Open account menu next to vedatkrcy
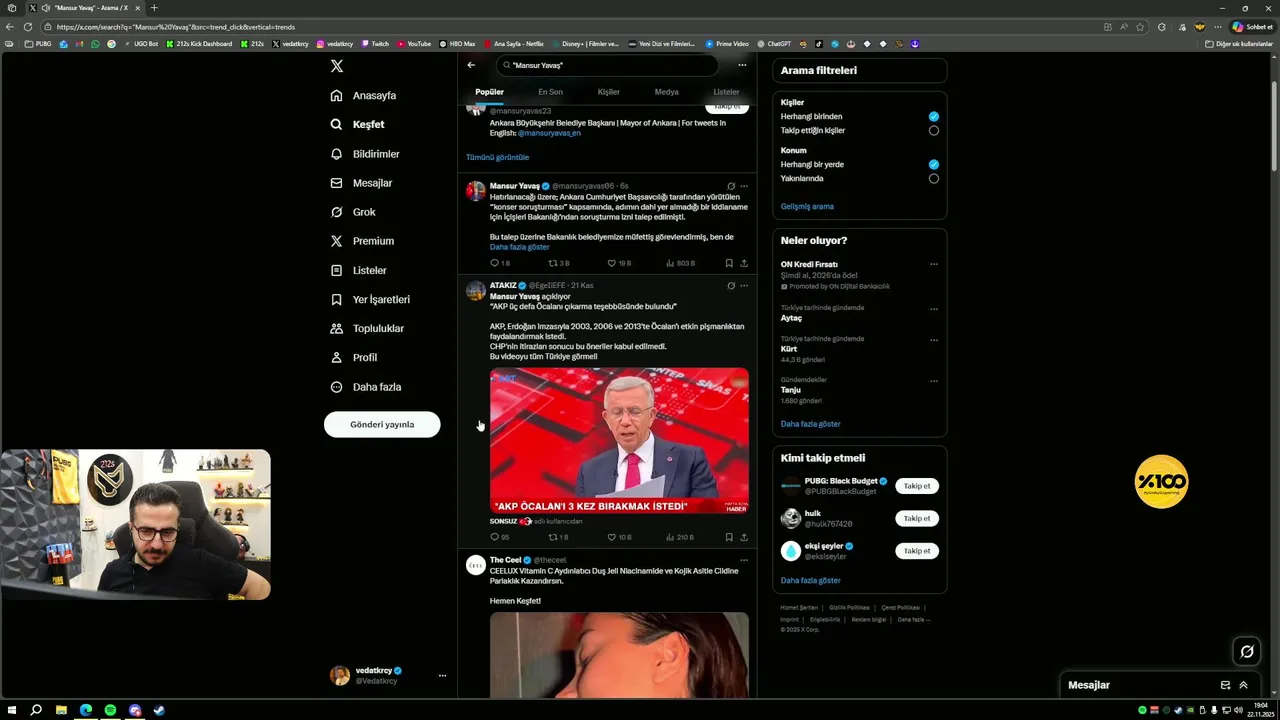The image size is (1280, 720). 442,676
